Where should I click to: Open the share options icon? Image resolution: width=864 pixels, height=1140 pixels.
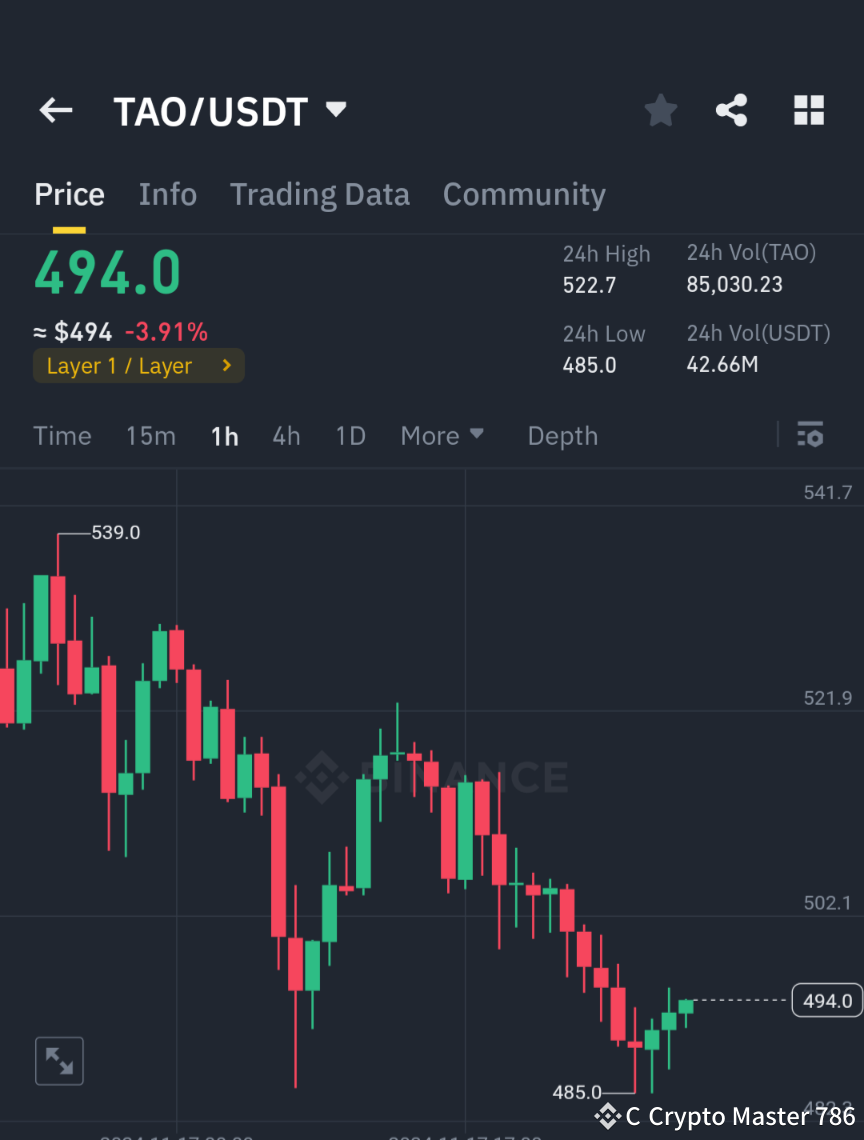click(x=732, y=110)
